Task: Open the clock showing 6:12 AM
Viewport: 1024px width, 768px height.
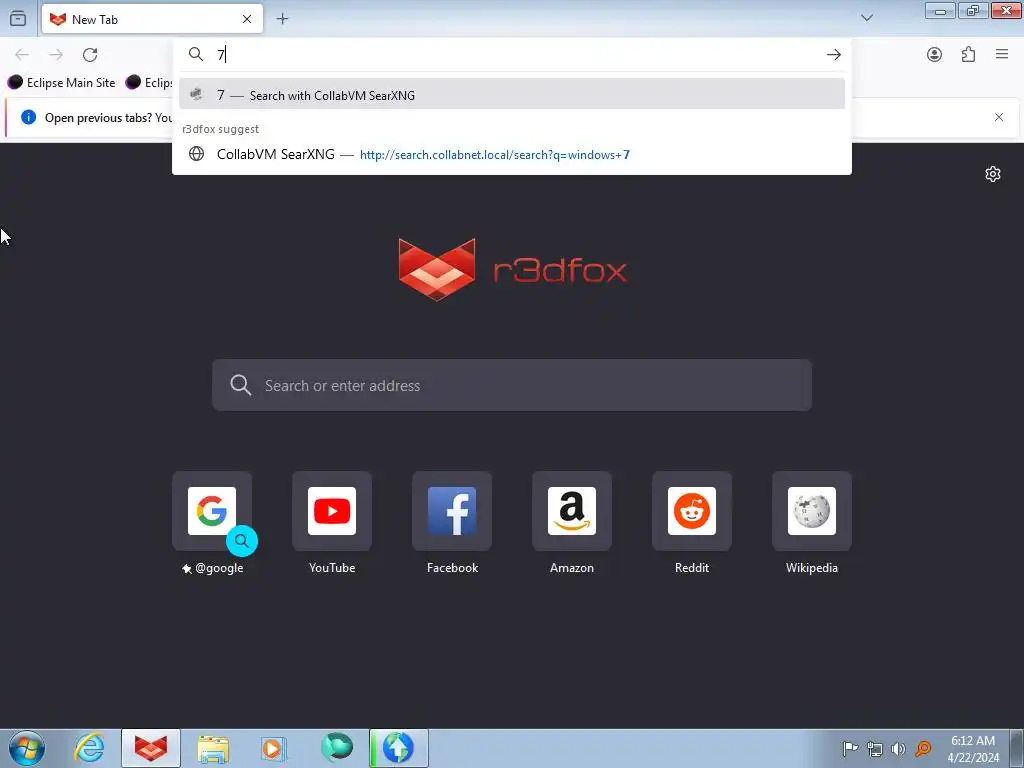Action: (x=973, y=748)
